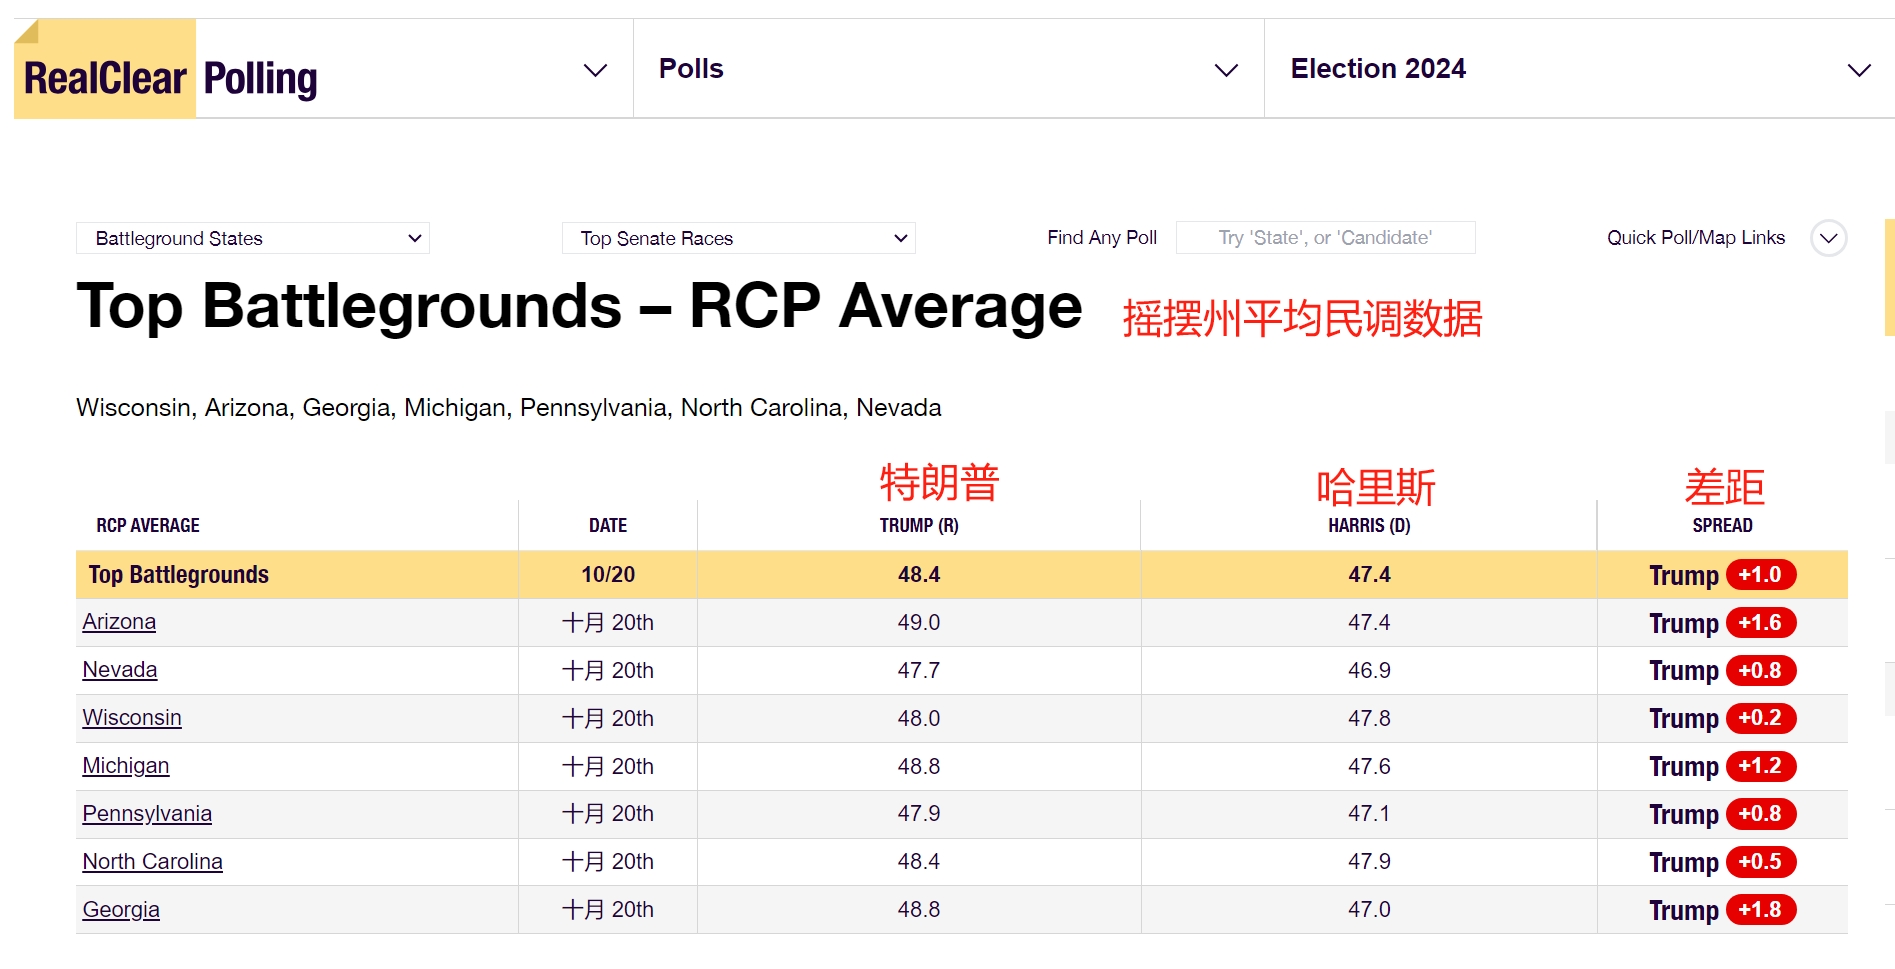Screen dimensions: 1895x969
Task: Click the Nevada Trump +0.8 spread badge
Action: point(1761,671)
